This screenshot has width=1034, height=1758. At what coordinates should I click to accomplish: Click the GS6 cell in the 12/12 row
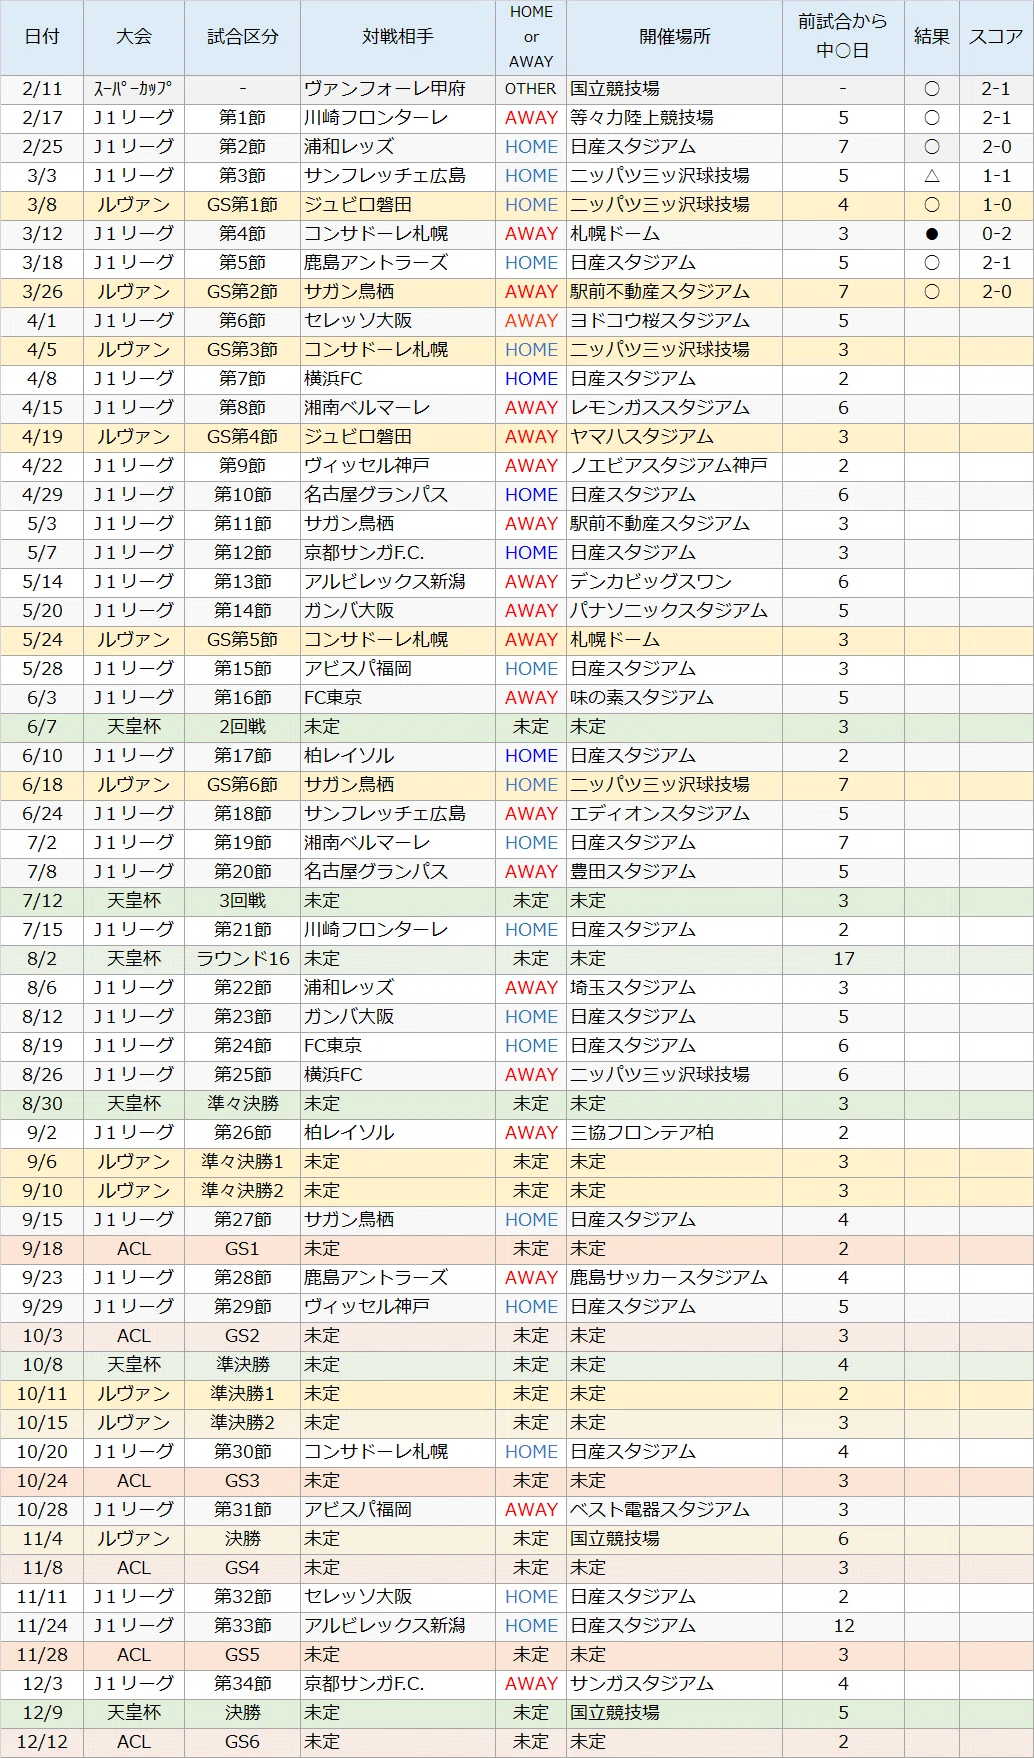(242, 1742)
